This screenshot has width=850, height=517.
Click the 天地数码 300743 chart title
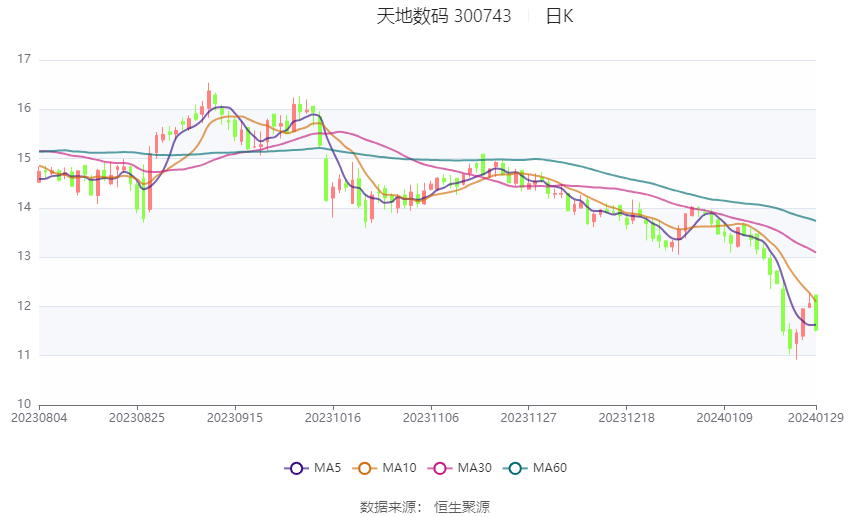443,16
